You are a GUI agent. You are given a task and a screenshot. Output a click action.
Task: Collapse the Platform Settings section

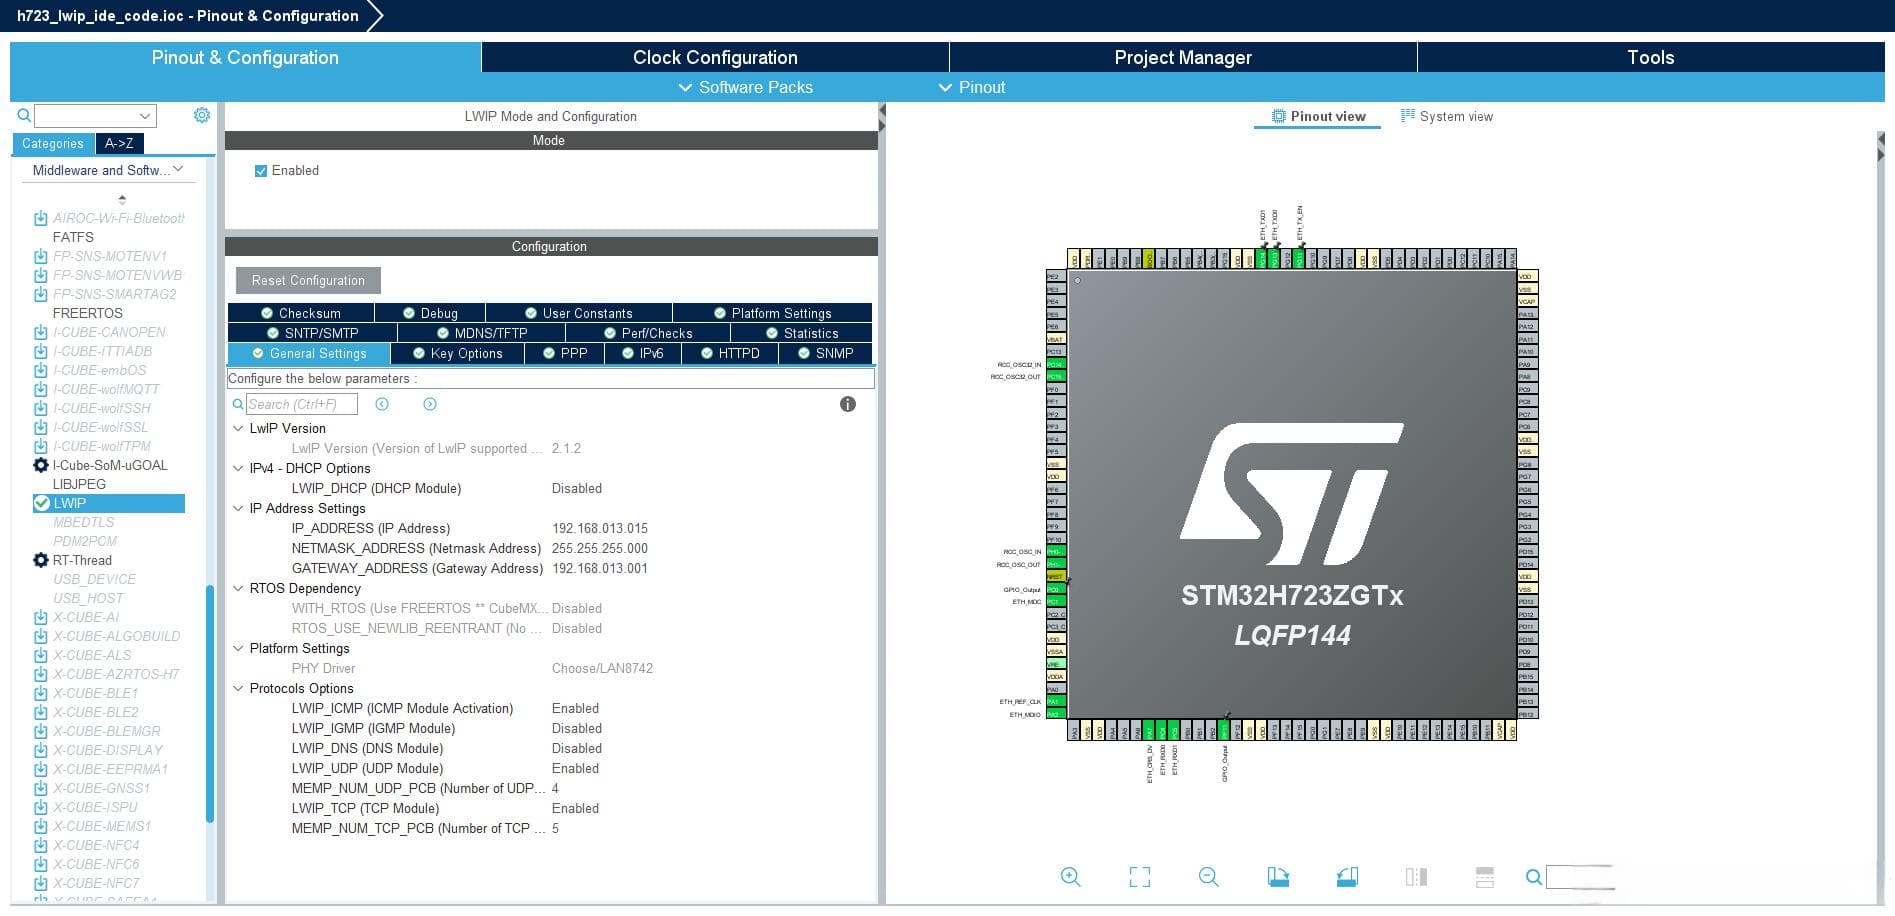coord(238,648)
